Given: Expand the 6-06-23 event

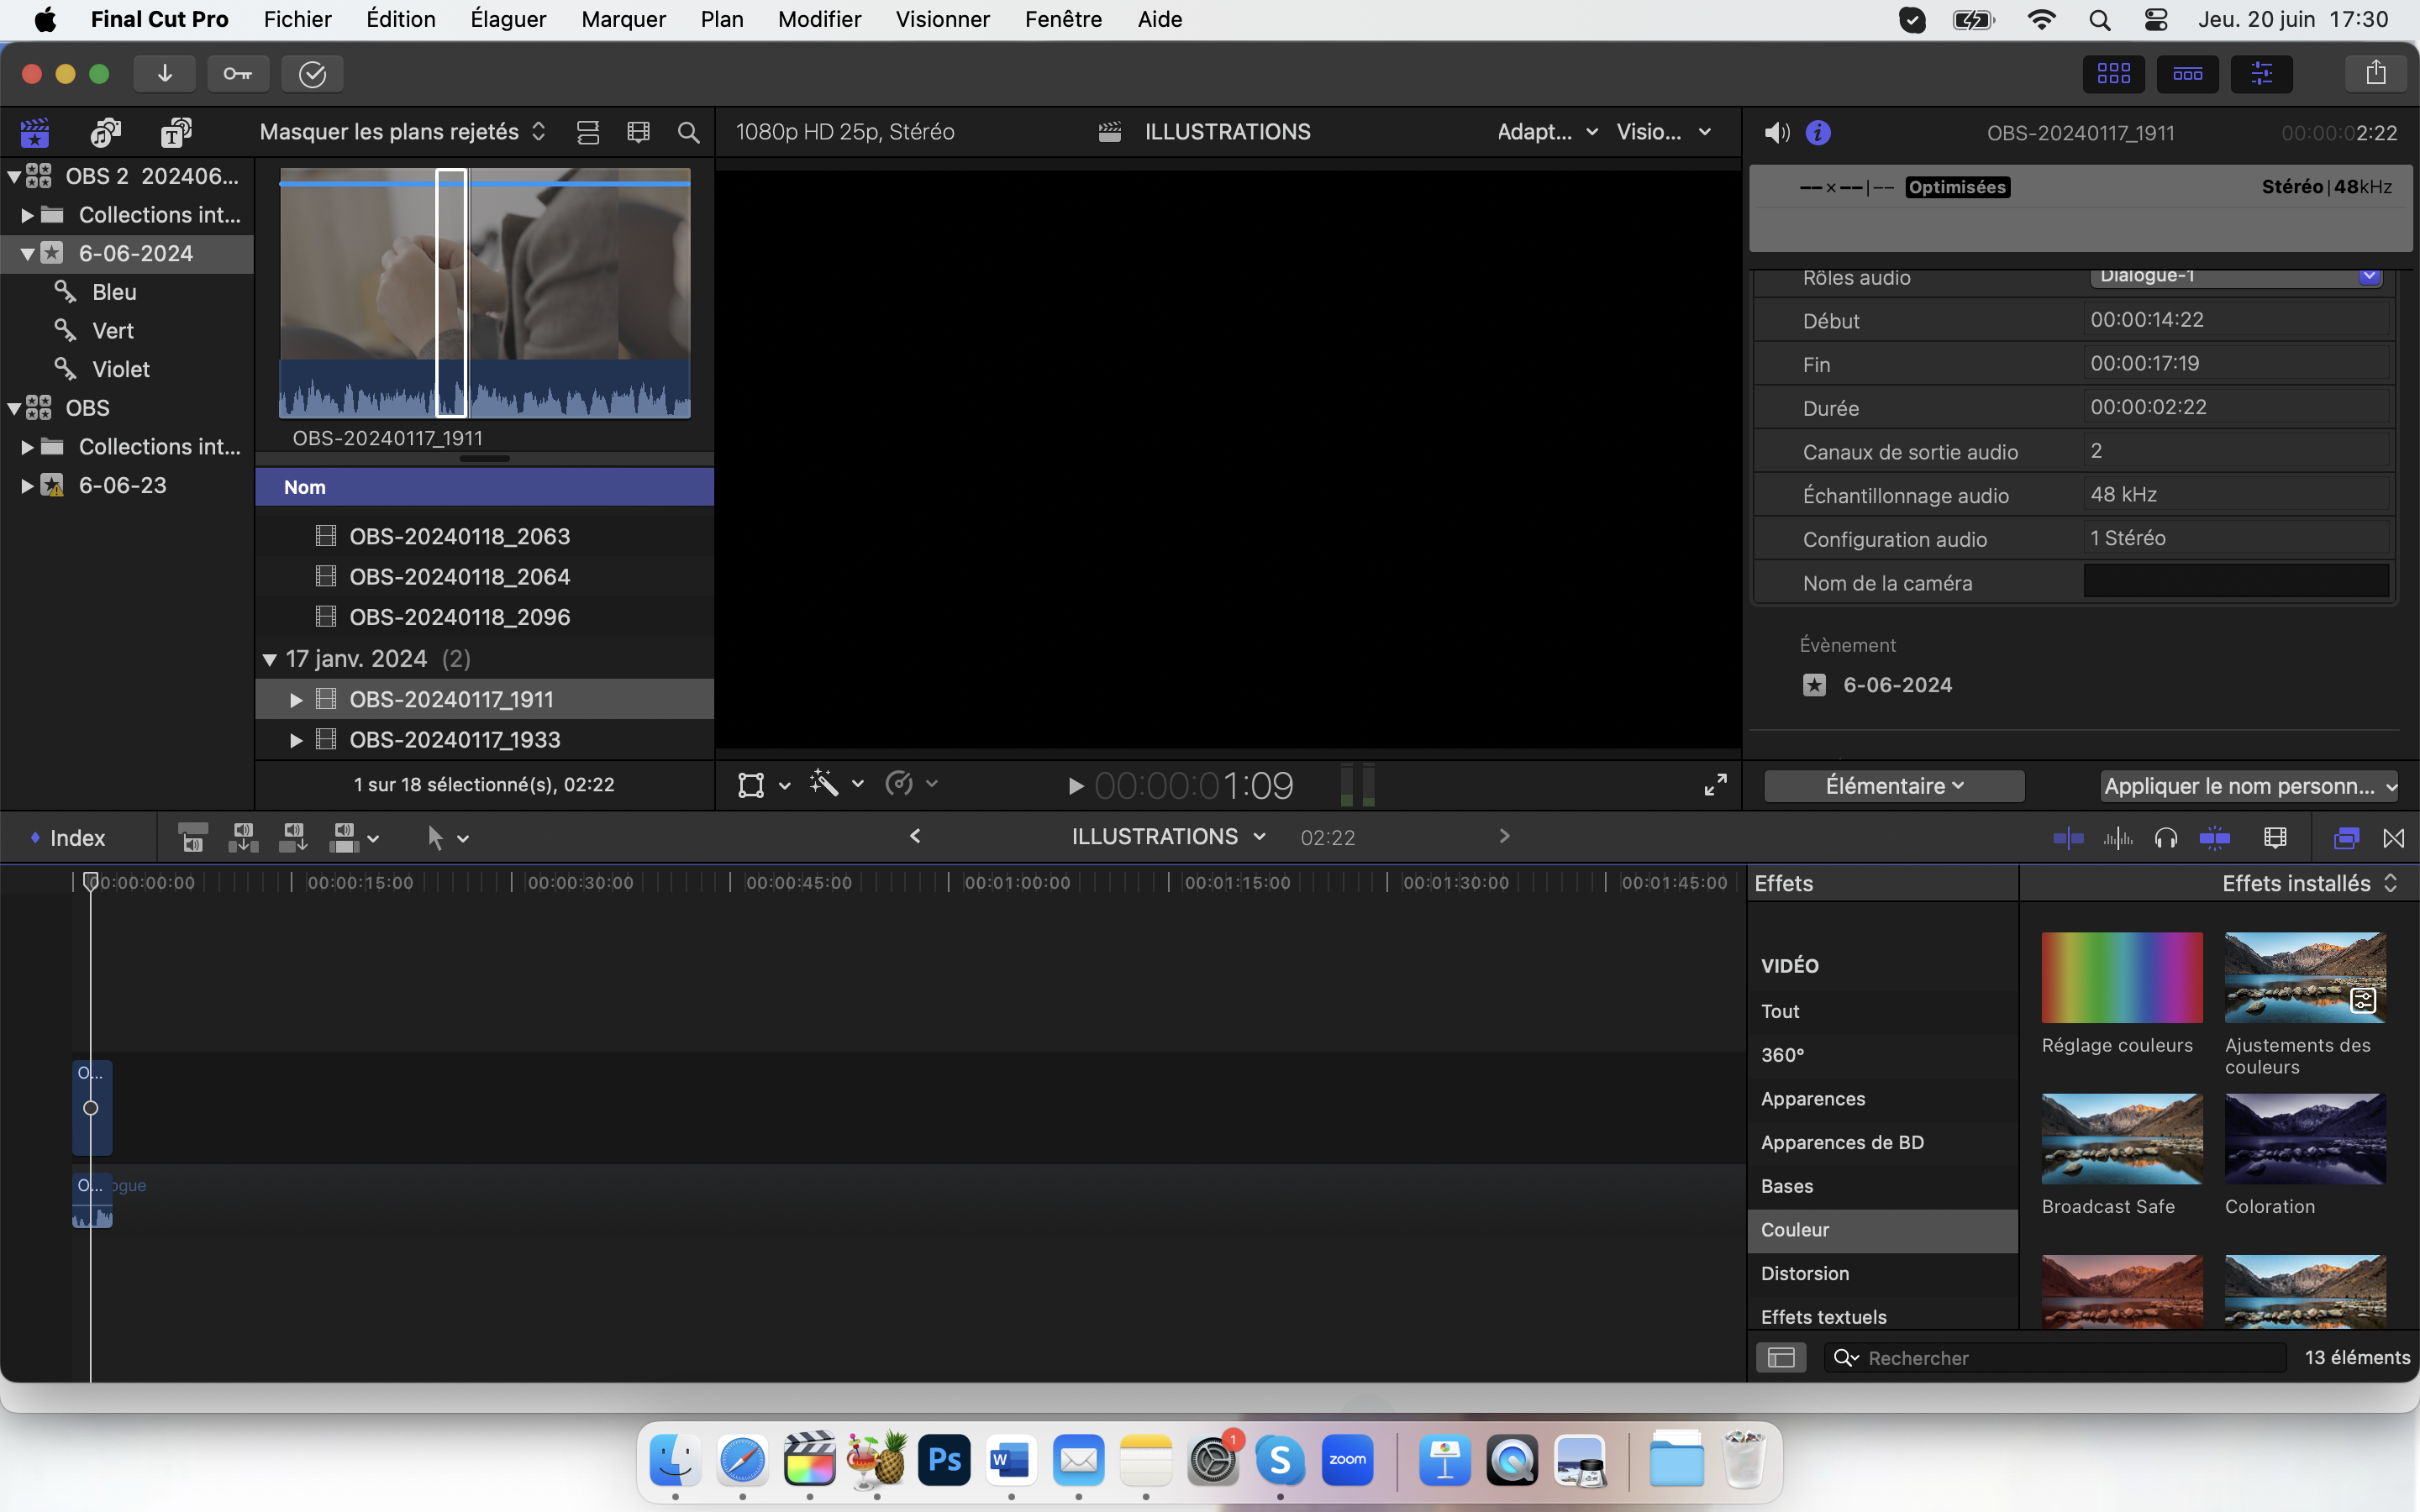Looking at the screenshot, I should click(27, 486).
